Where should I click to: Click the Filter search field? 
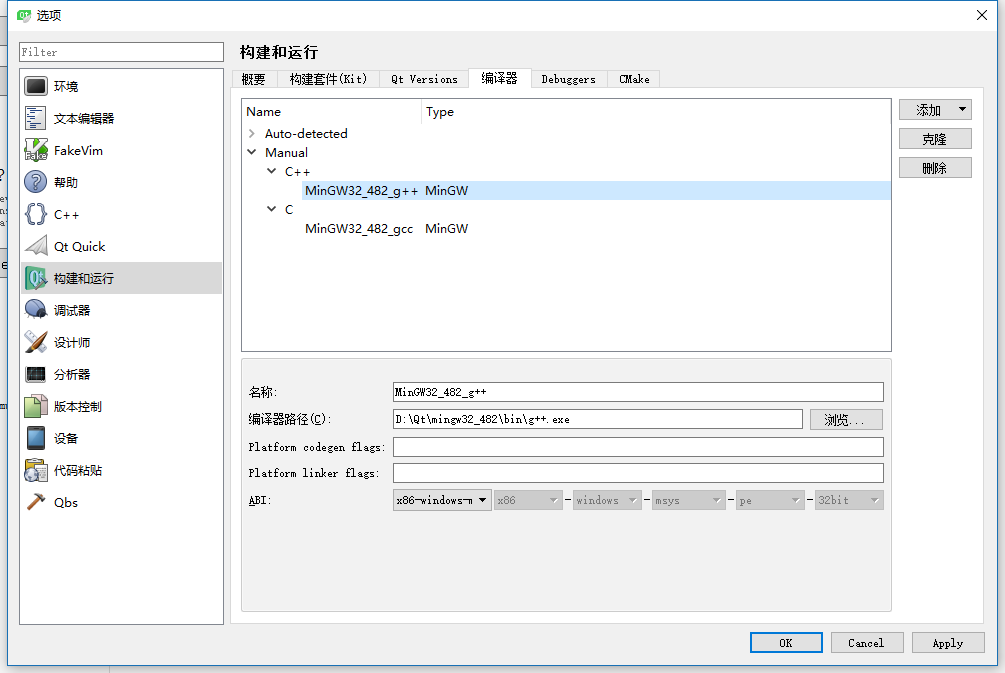[x=121, y=52]
